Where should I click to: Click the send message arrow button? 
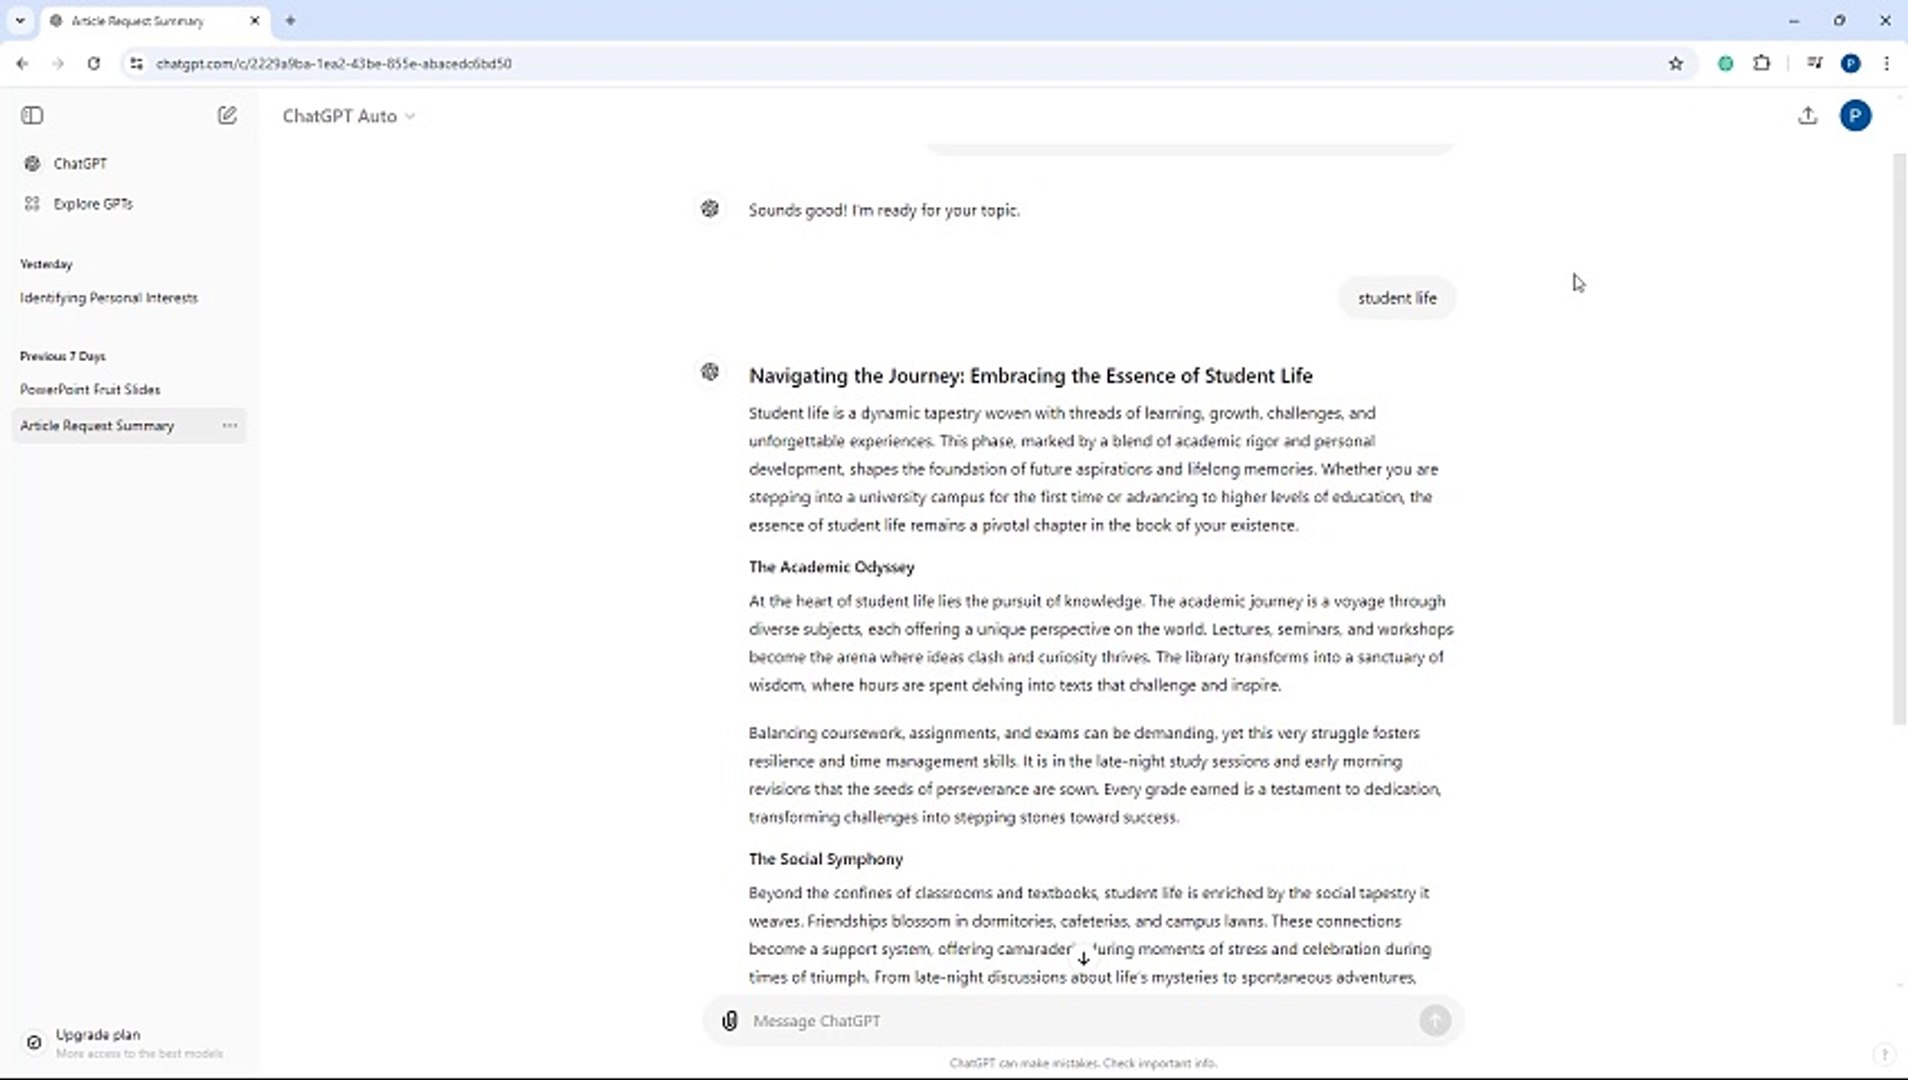click(x=1435, y=1020)
